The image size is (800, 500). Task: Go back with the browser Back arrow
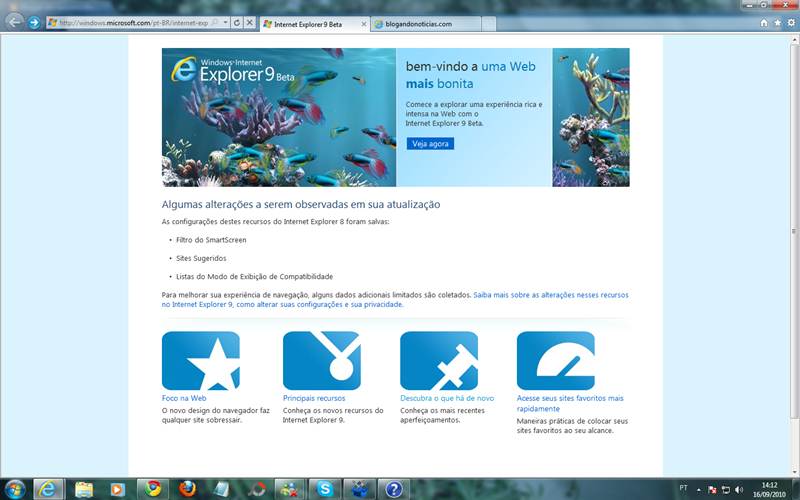tap(15, 22)
